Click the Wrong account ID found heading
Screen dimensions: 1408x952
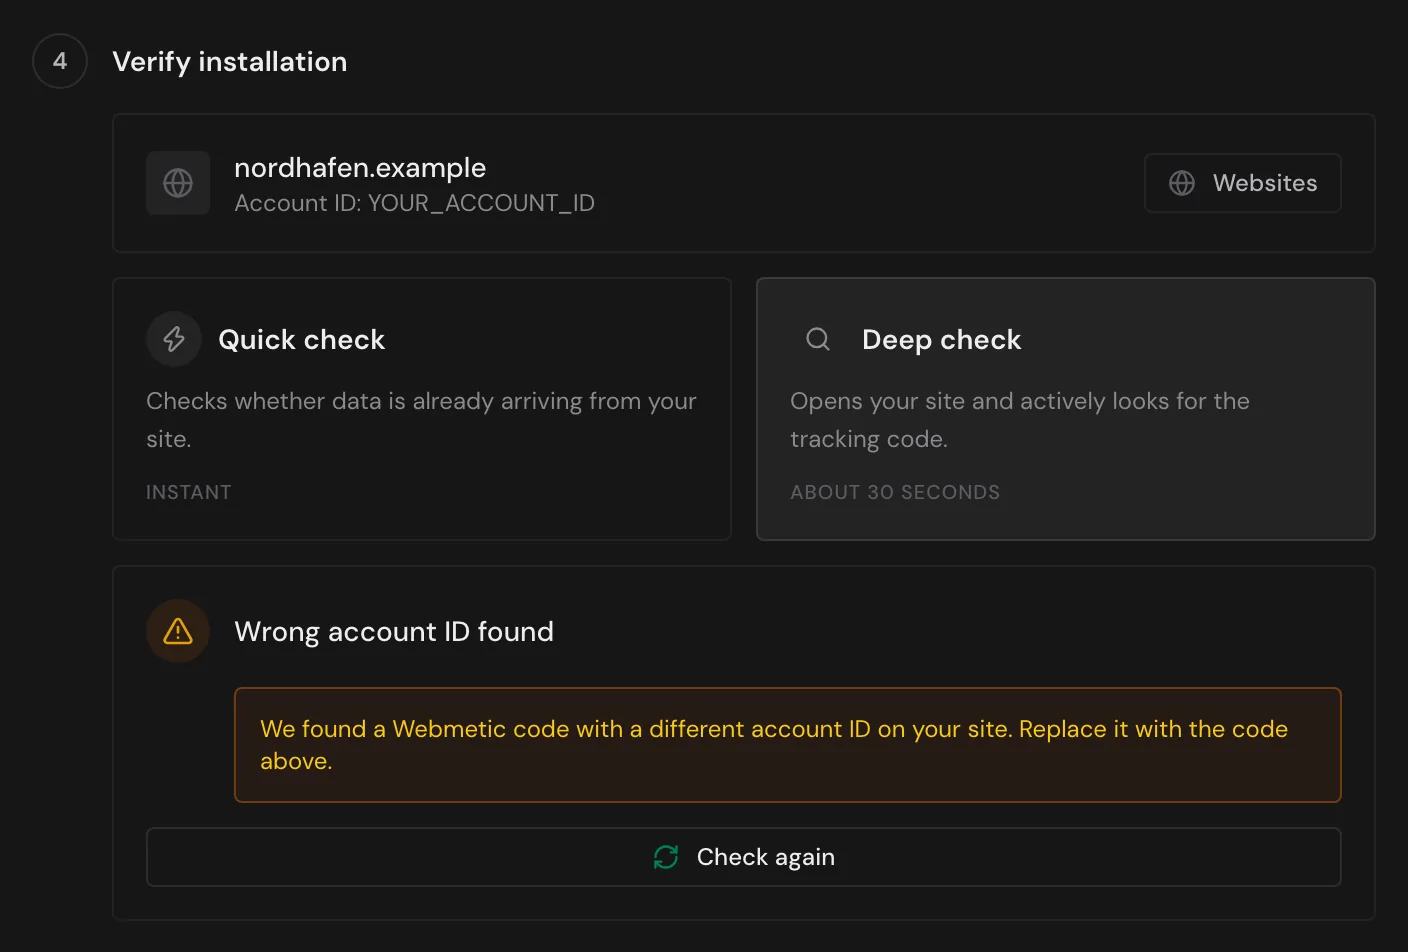(394, 632)
